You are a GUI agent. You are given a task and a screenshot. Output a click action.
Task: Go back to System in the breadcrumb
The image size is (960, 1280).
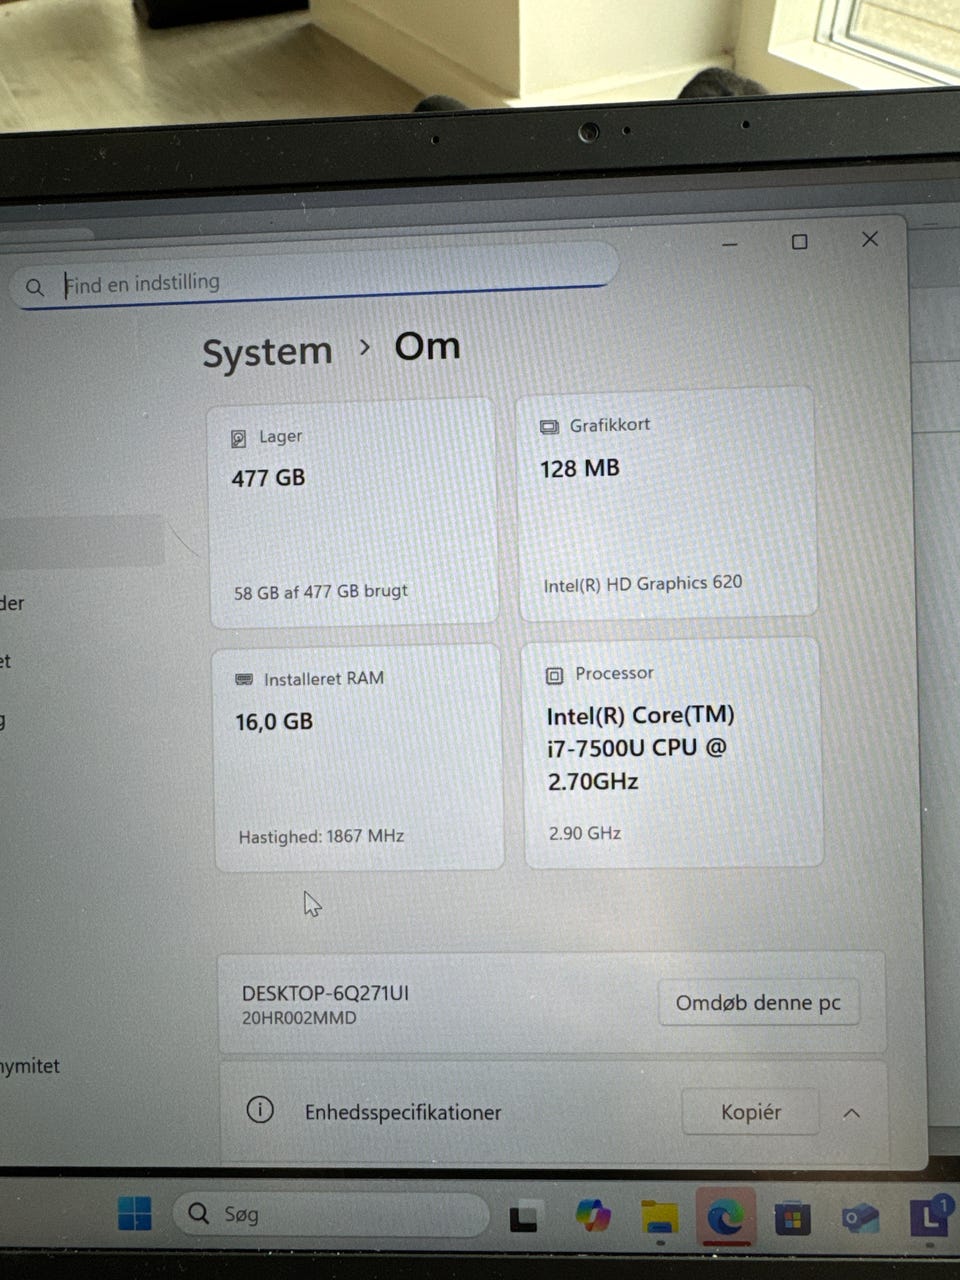click(x=267, y=352)
